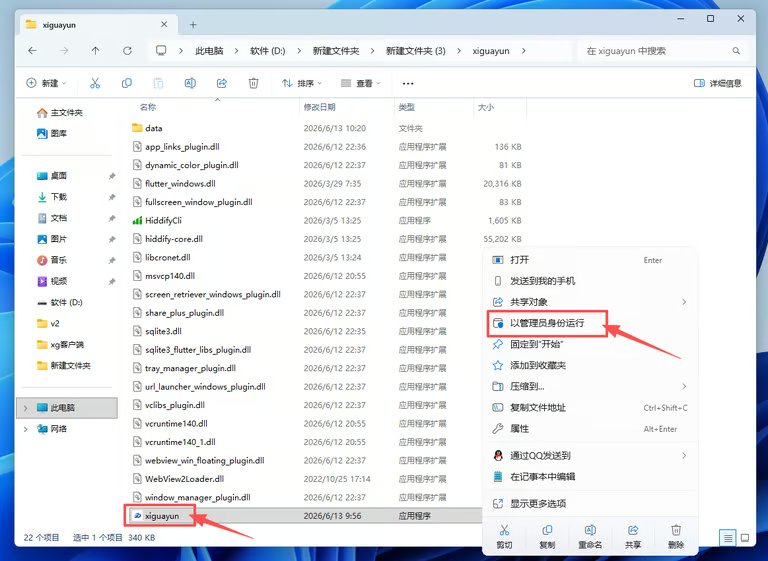Open 图库 in navigation pane
This screenshot has width=768, height=561.
pyautogui.click(x=52, y=133)
